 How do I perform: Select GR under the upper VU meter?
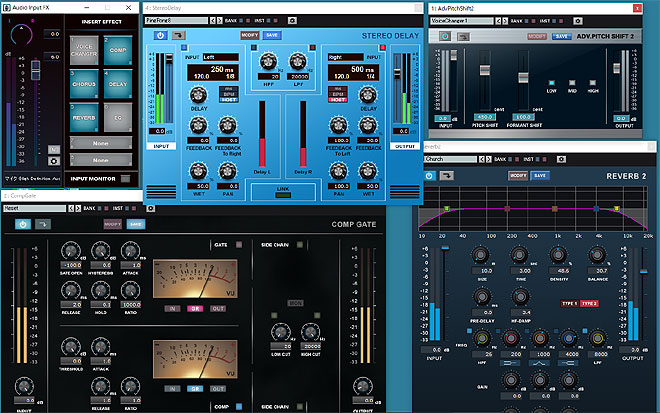[195, 309]
